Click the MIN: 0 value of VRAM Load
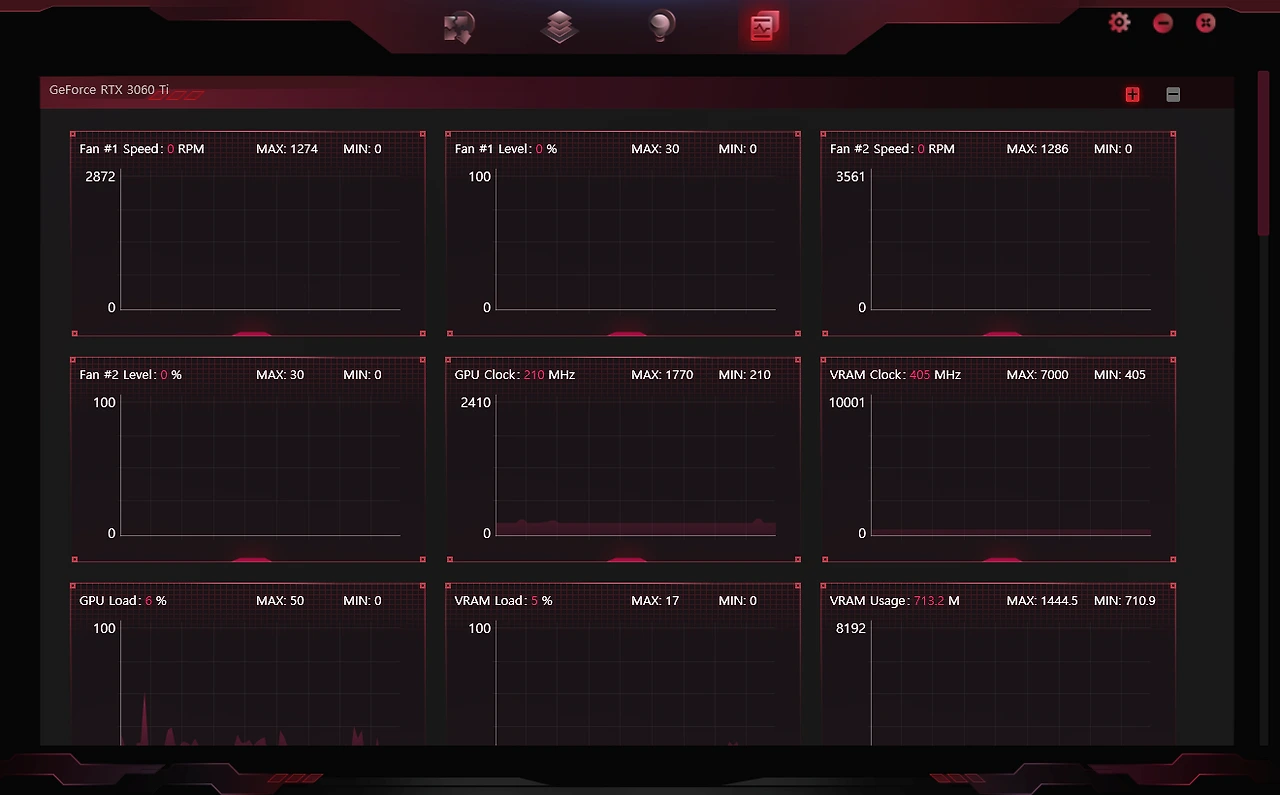Viewport: 1280px width, 795px height. point(737,601)
